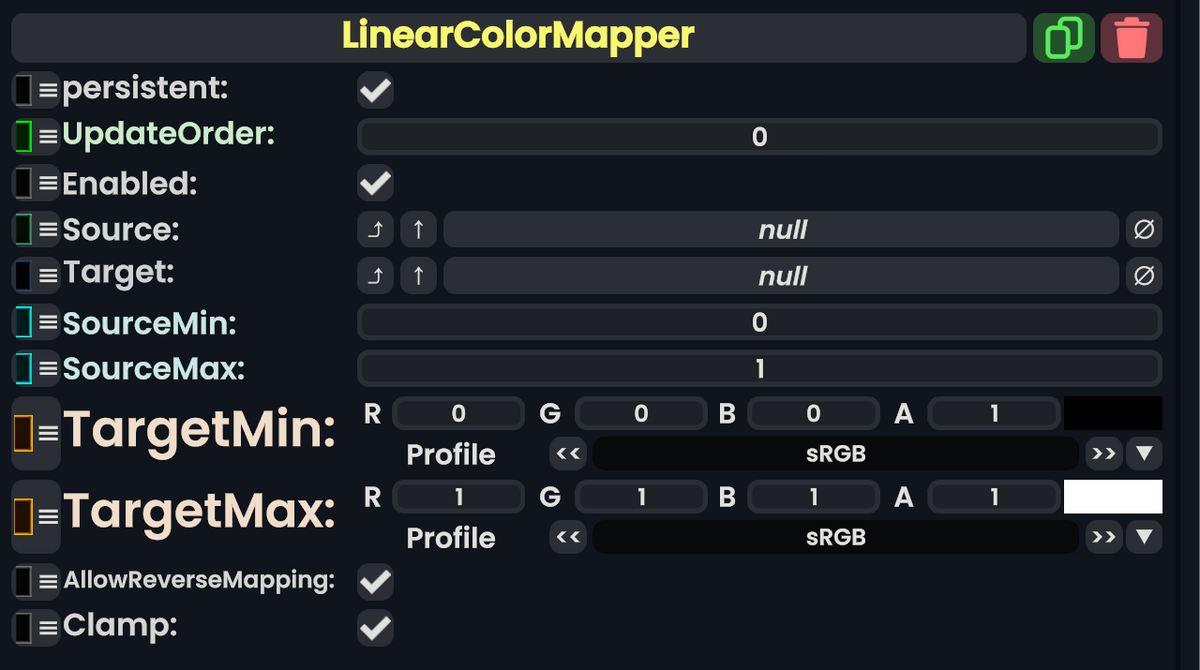Duplicate the LinearColorMapper node

click(1063, 36)
